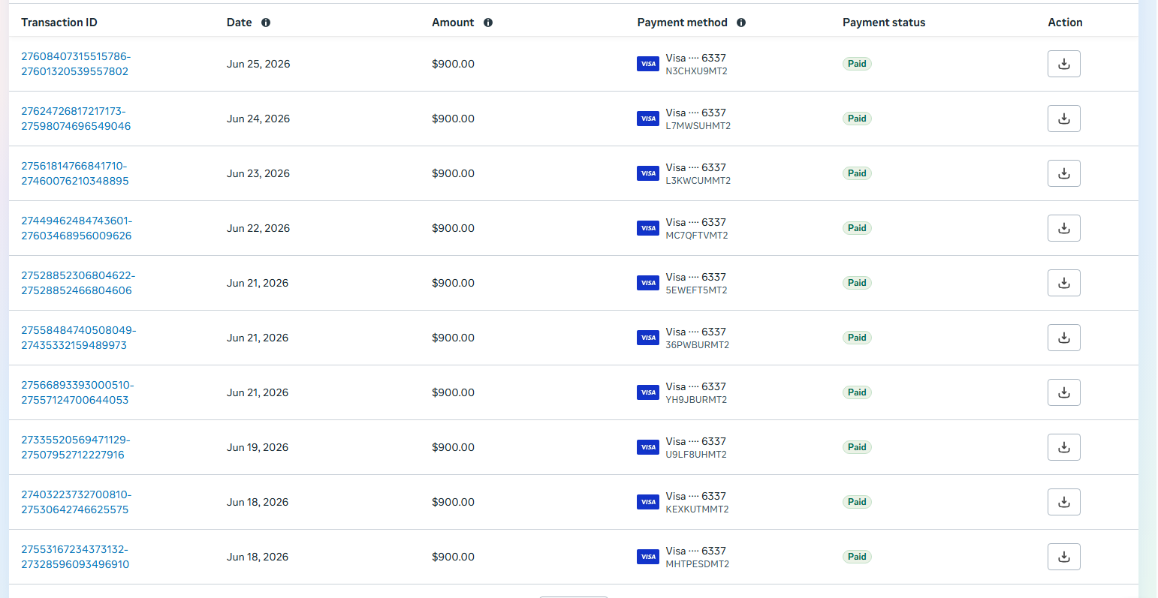The height and width of the screenshot is (598, 1158).
Task: Click the info icon next to Amount header
Action: point(488,22)
